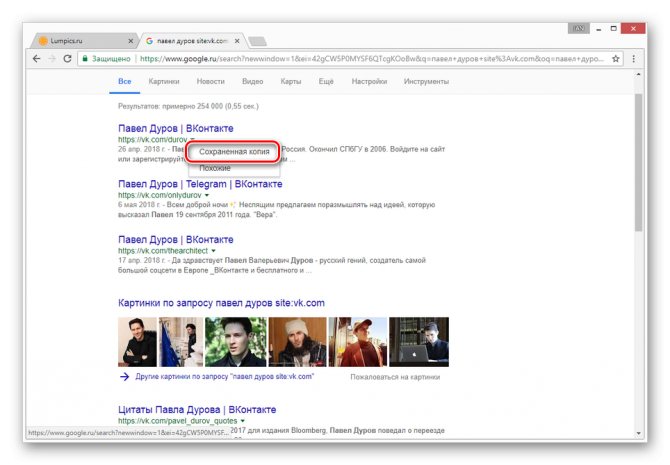Select the павел дуров site:vk.com tab
The width and height of the screenshot is (670, 465).
192,41
